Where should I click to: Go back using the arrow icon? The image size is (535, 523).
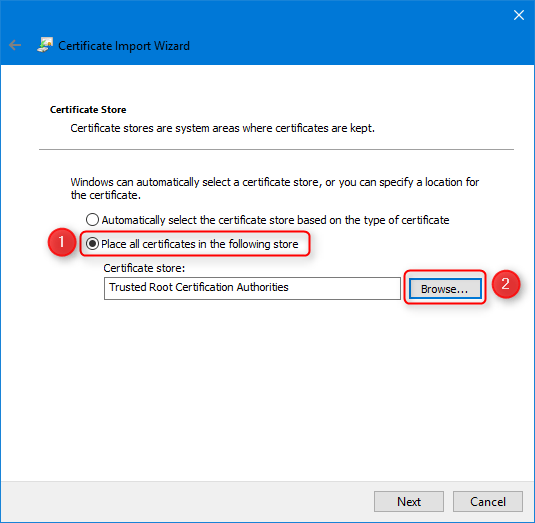click(x=15, y=45)
